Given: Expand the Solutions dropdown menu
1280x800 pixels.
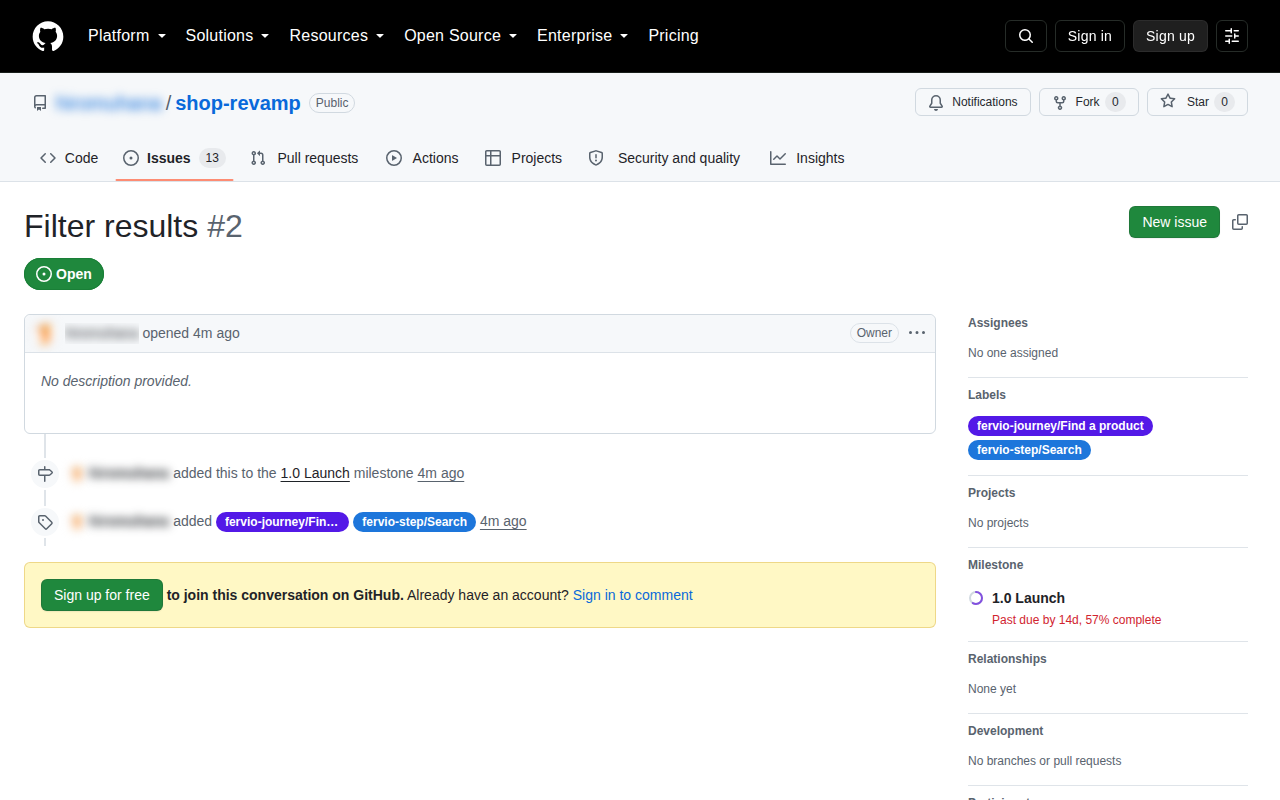Looking at the screenshot, I should [228, 36].
